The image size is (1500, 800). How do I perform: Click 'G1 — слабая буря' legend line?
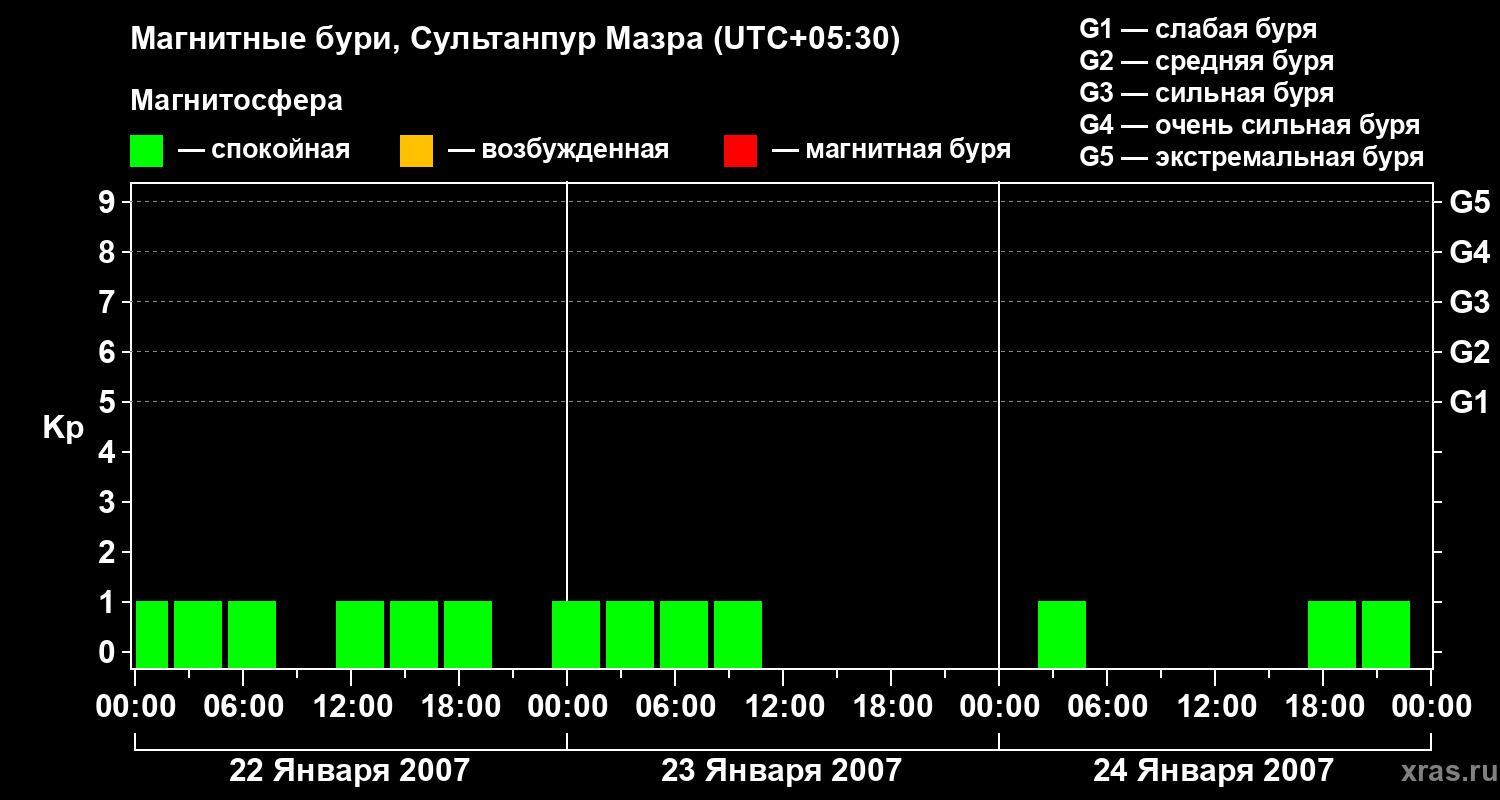pyautogui.click(x=1198, y=29)
